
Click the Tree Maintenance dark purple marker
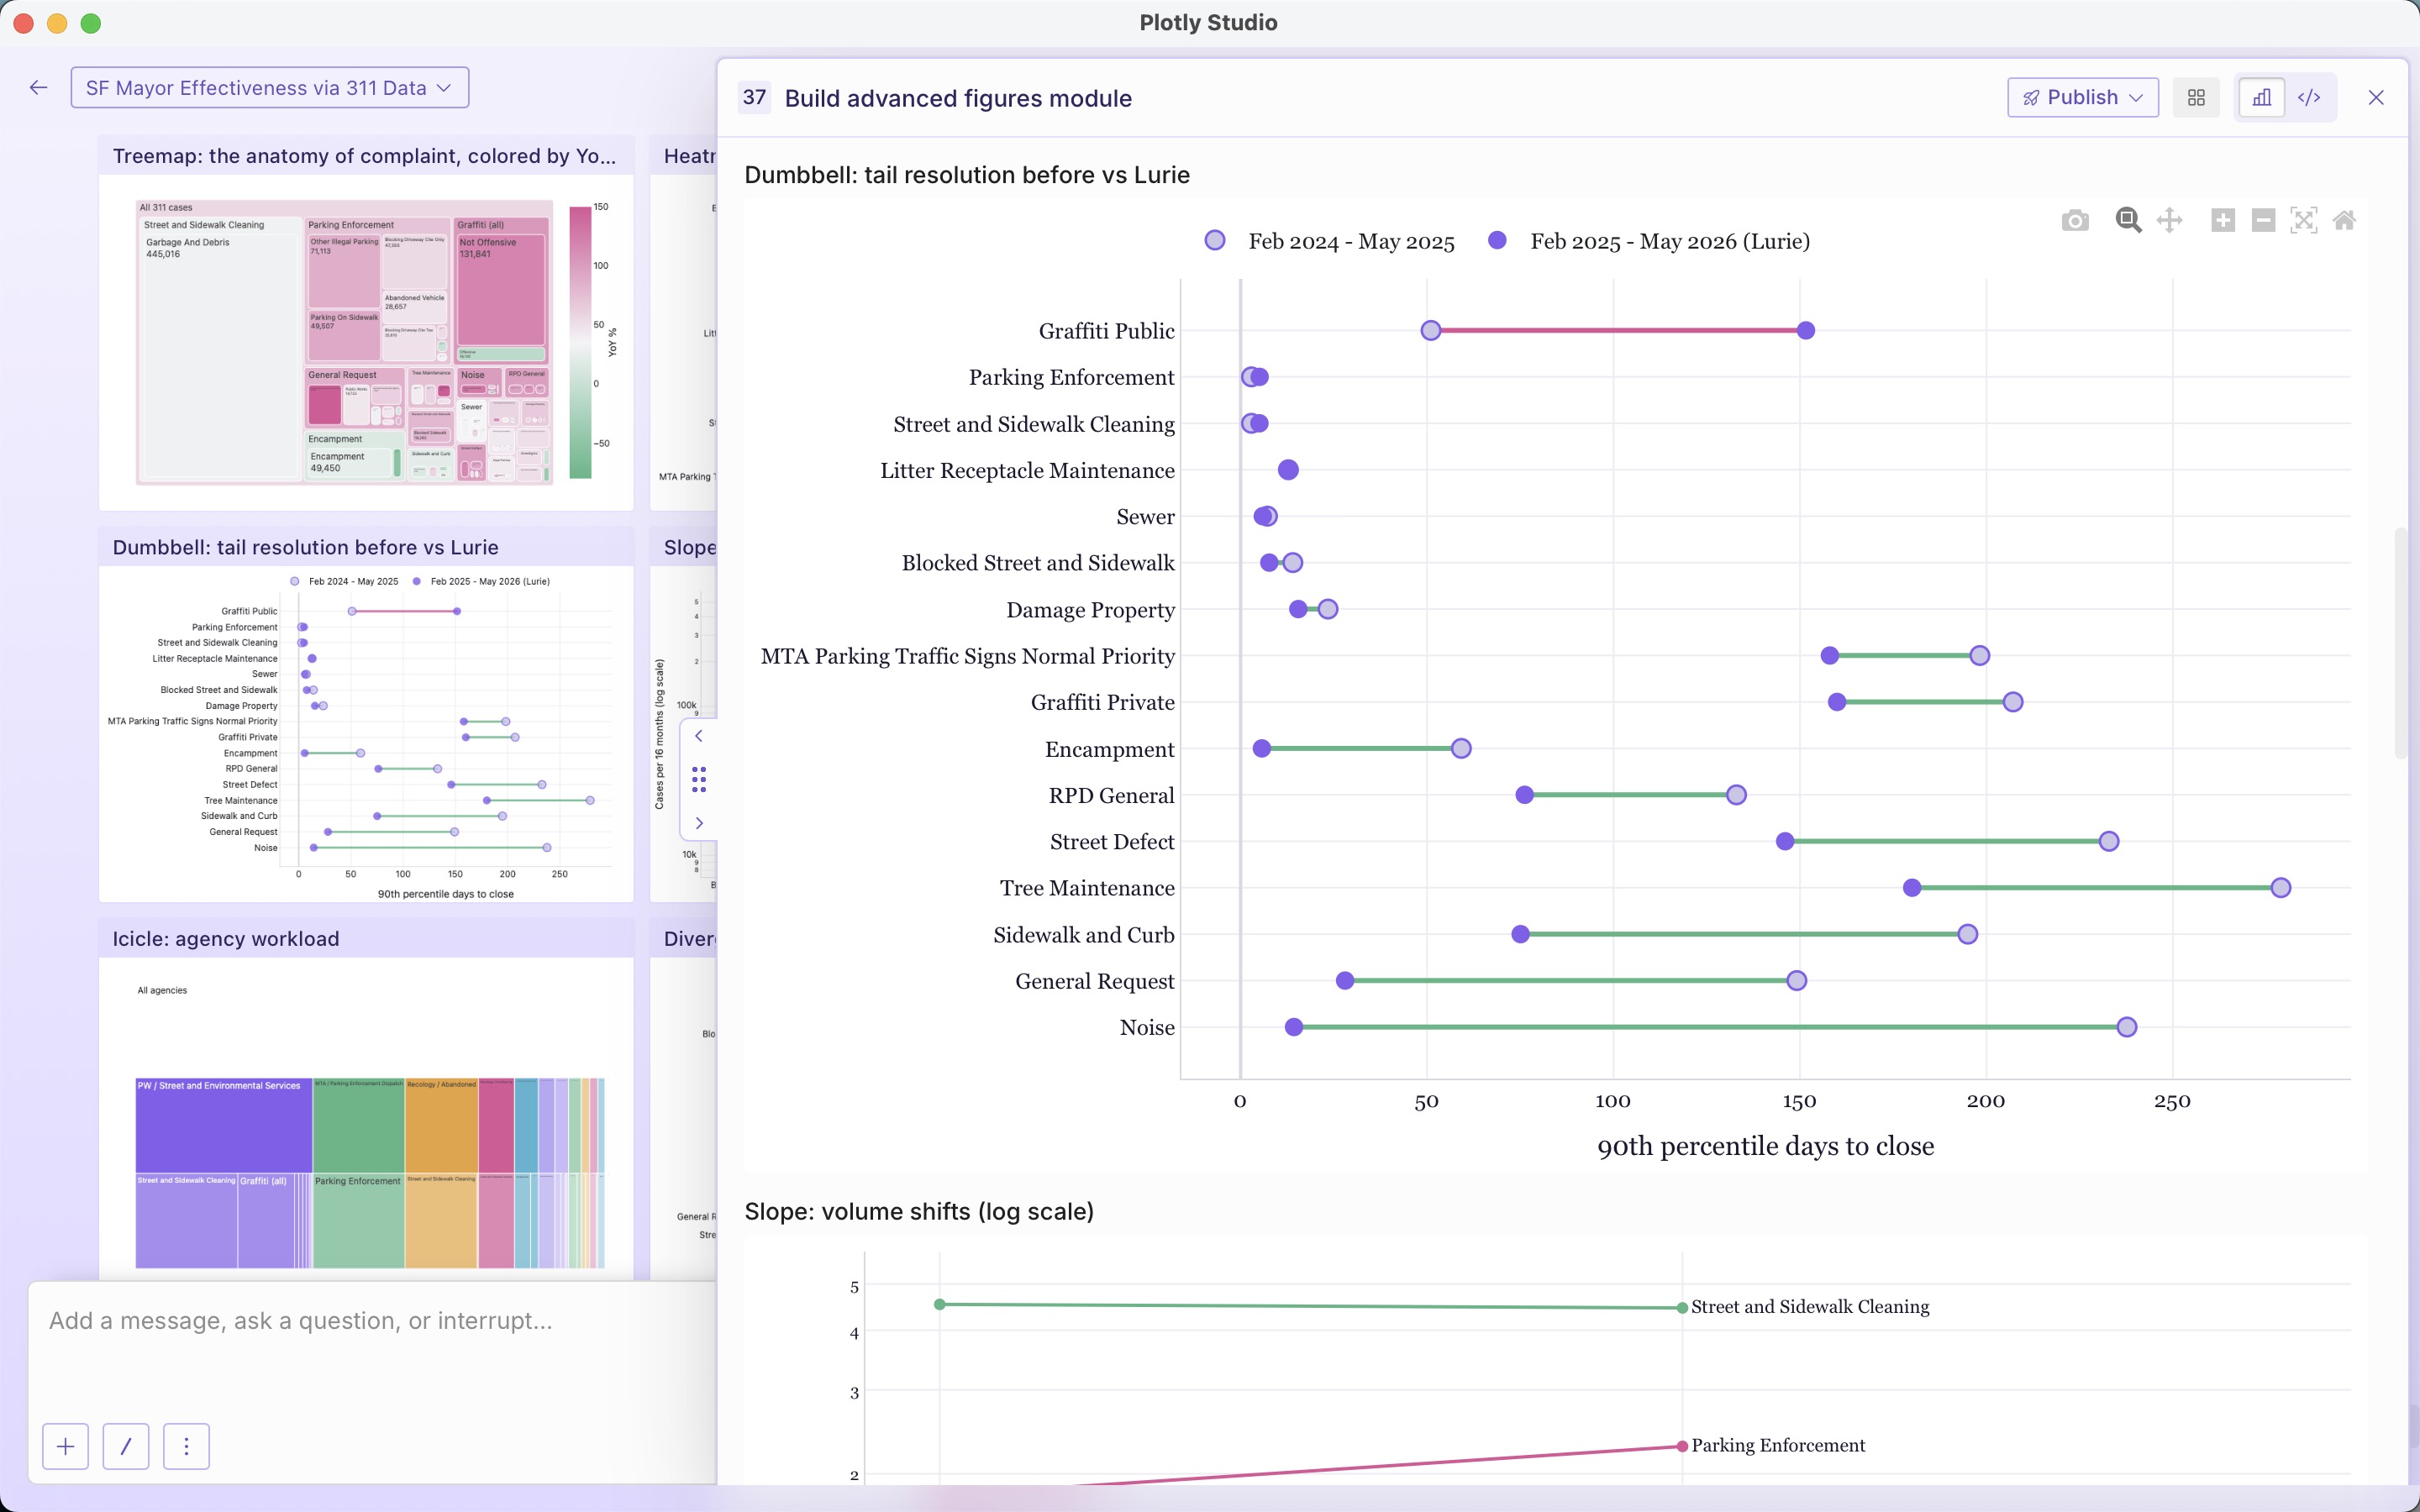1912,888
